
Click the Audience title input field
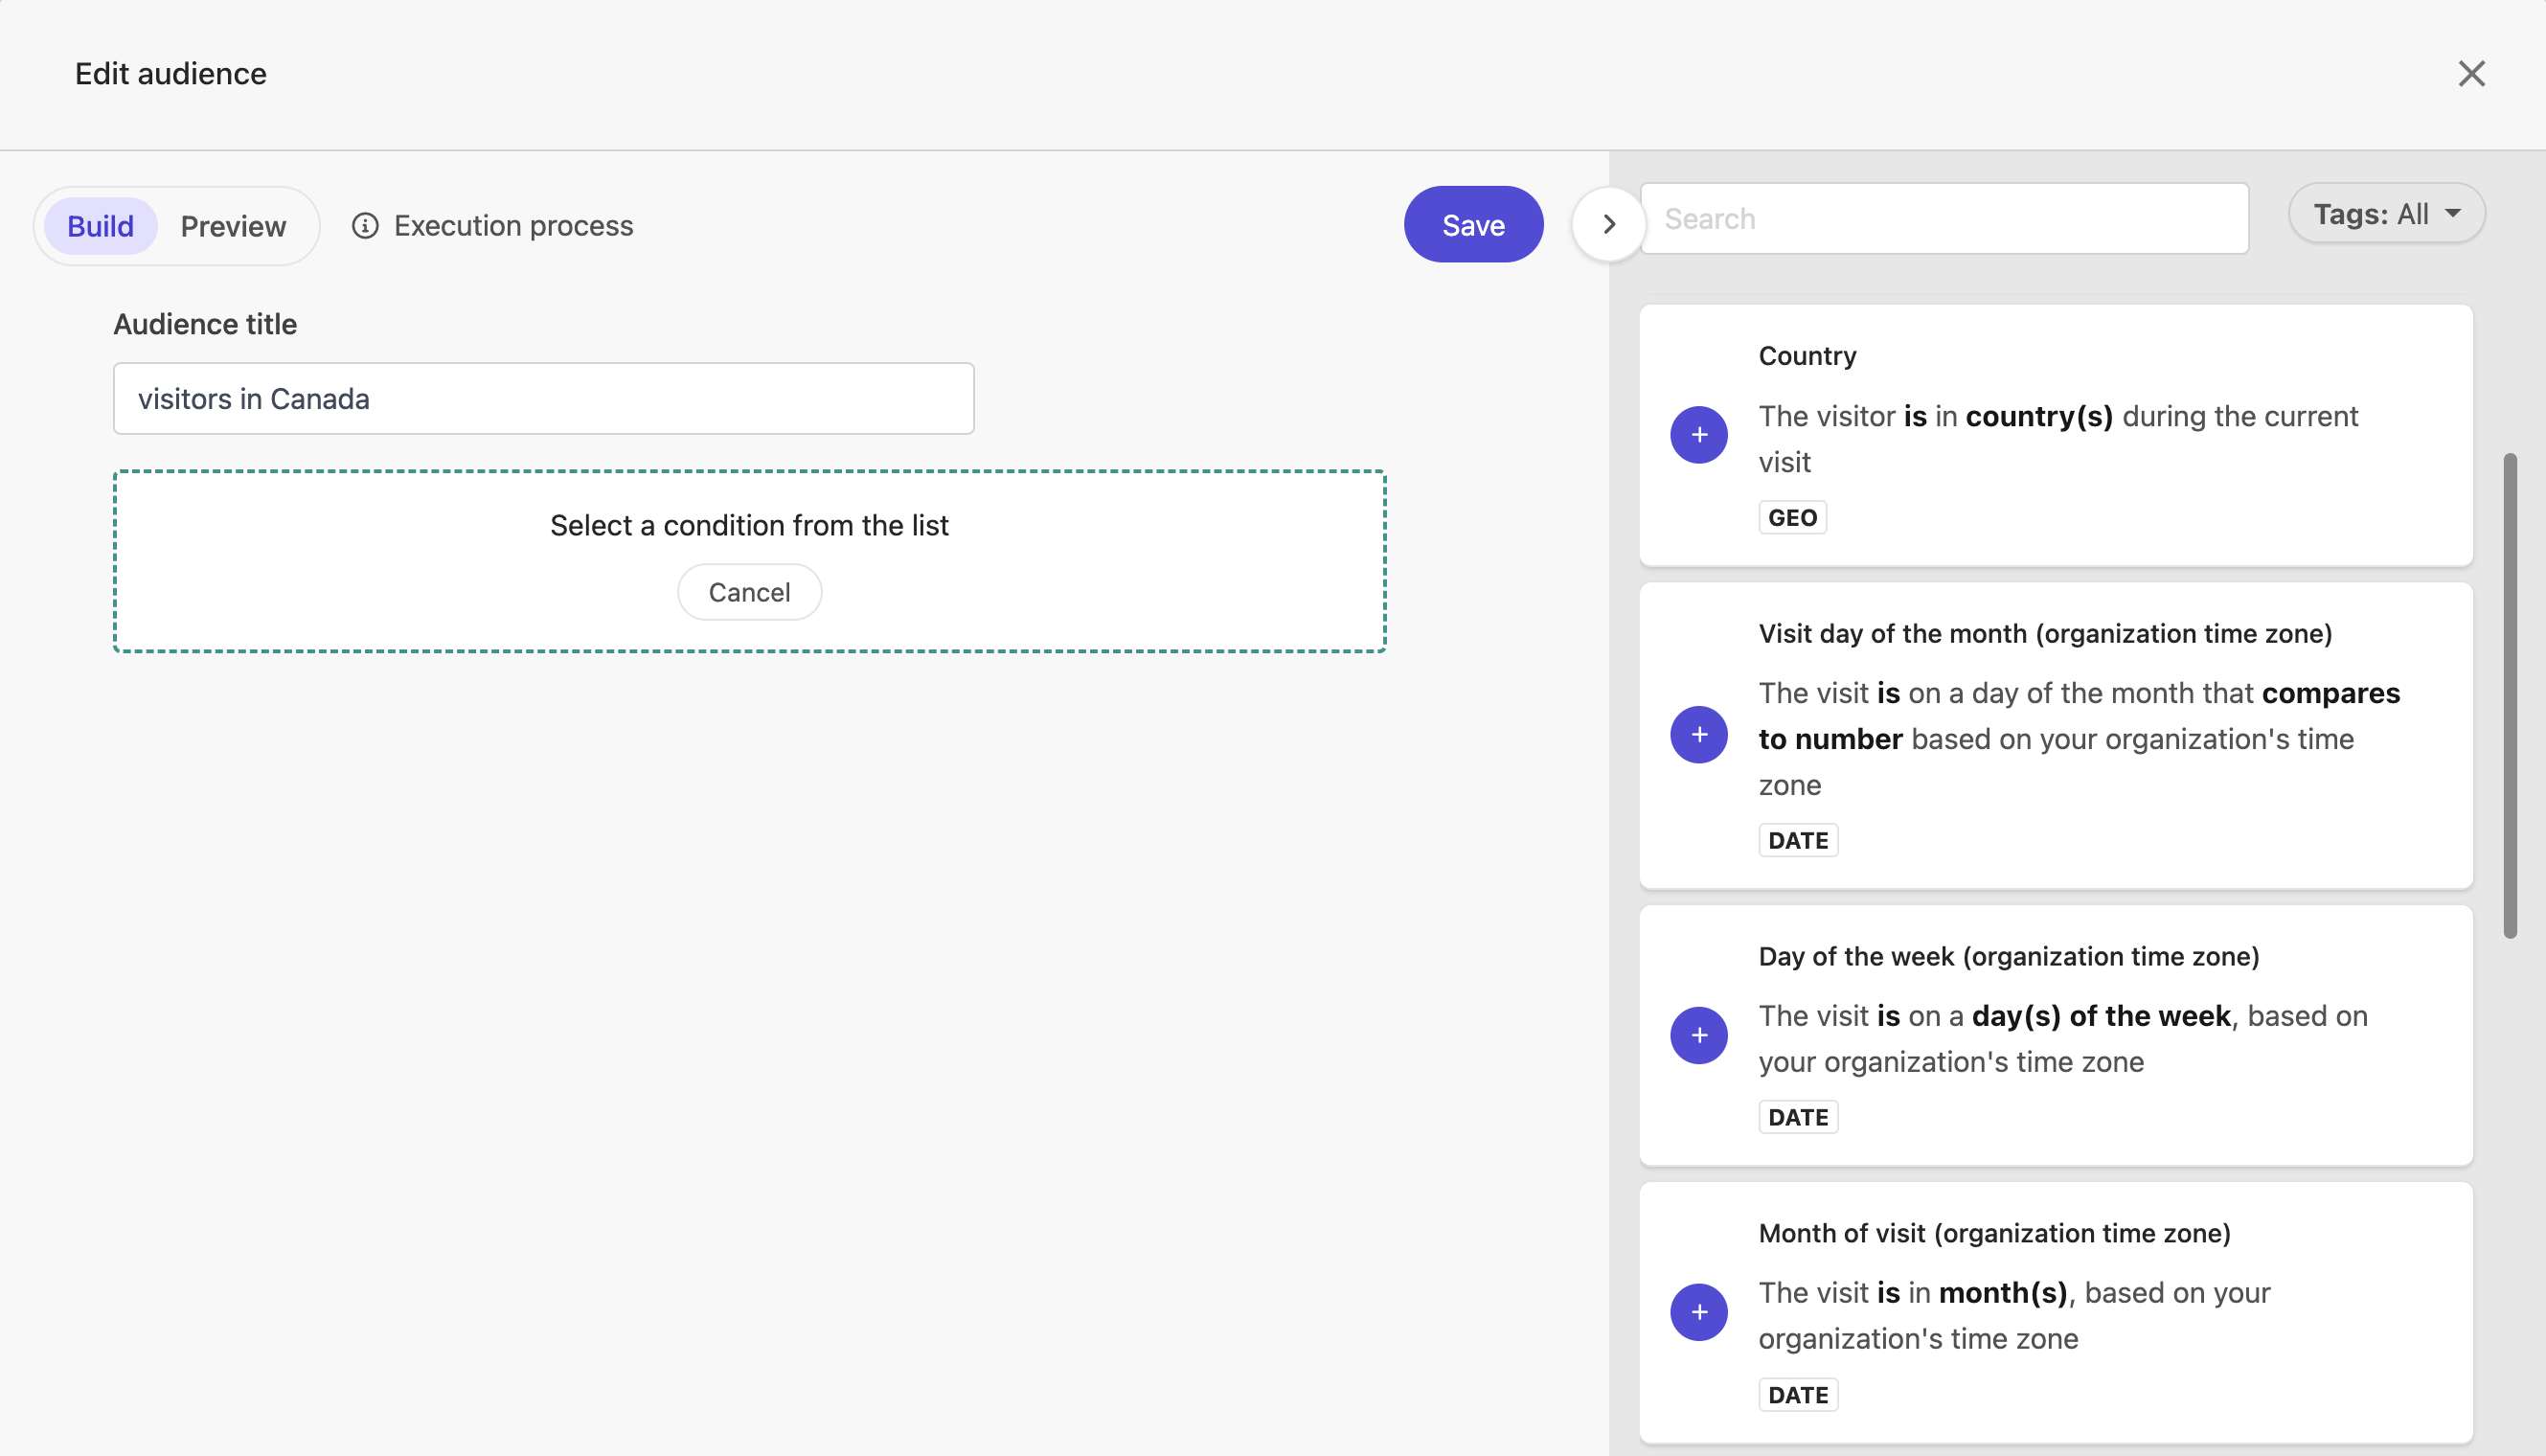click(543, 398)
